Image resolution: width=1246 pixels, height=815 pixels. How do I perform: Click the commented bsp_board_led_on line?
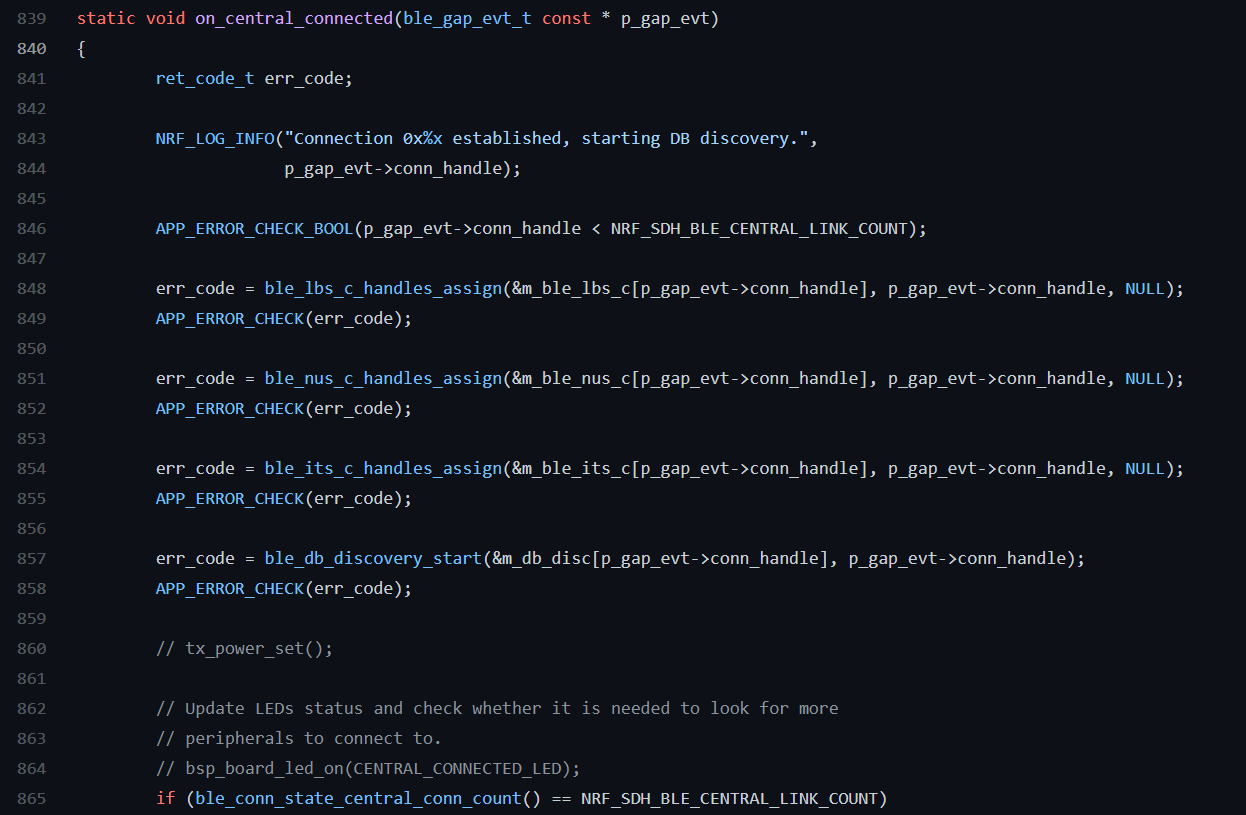[368, 769]
